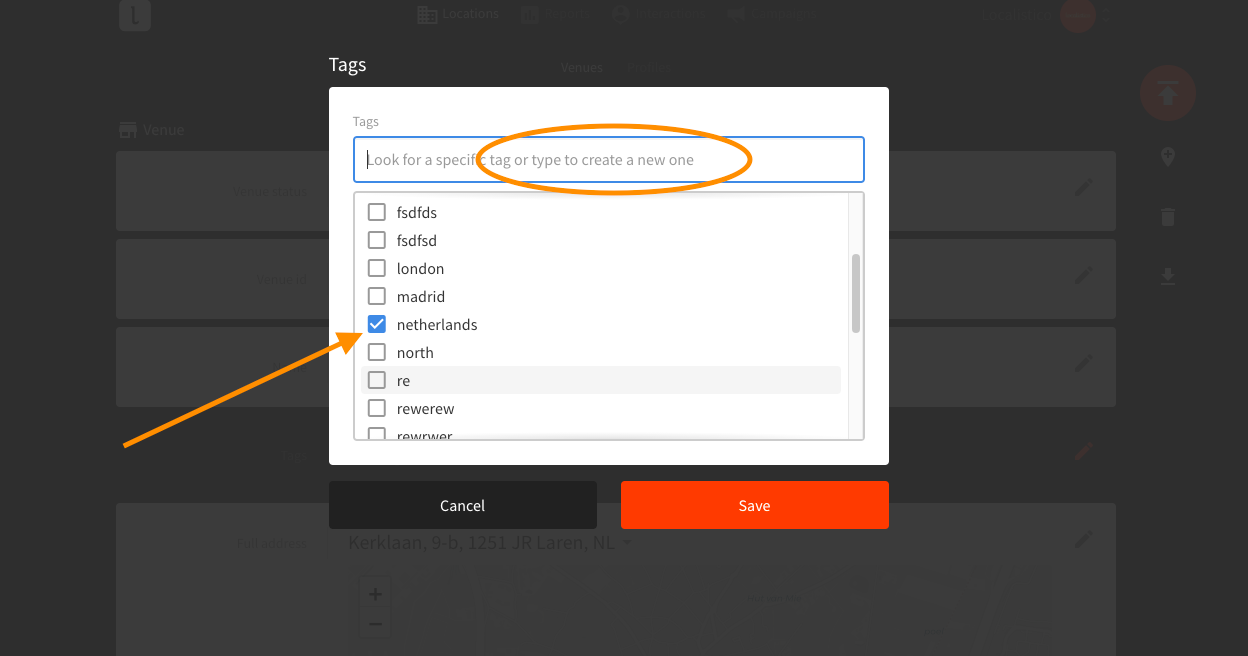The height and width of the screenshot is (656, 1248).
Task: Focus the tag search input field
Action: click(x=608, y=159)
